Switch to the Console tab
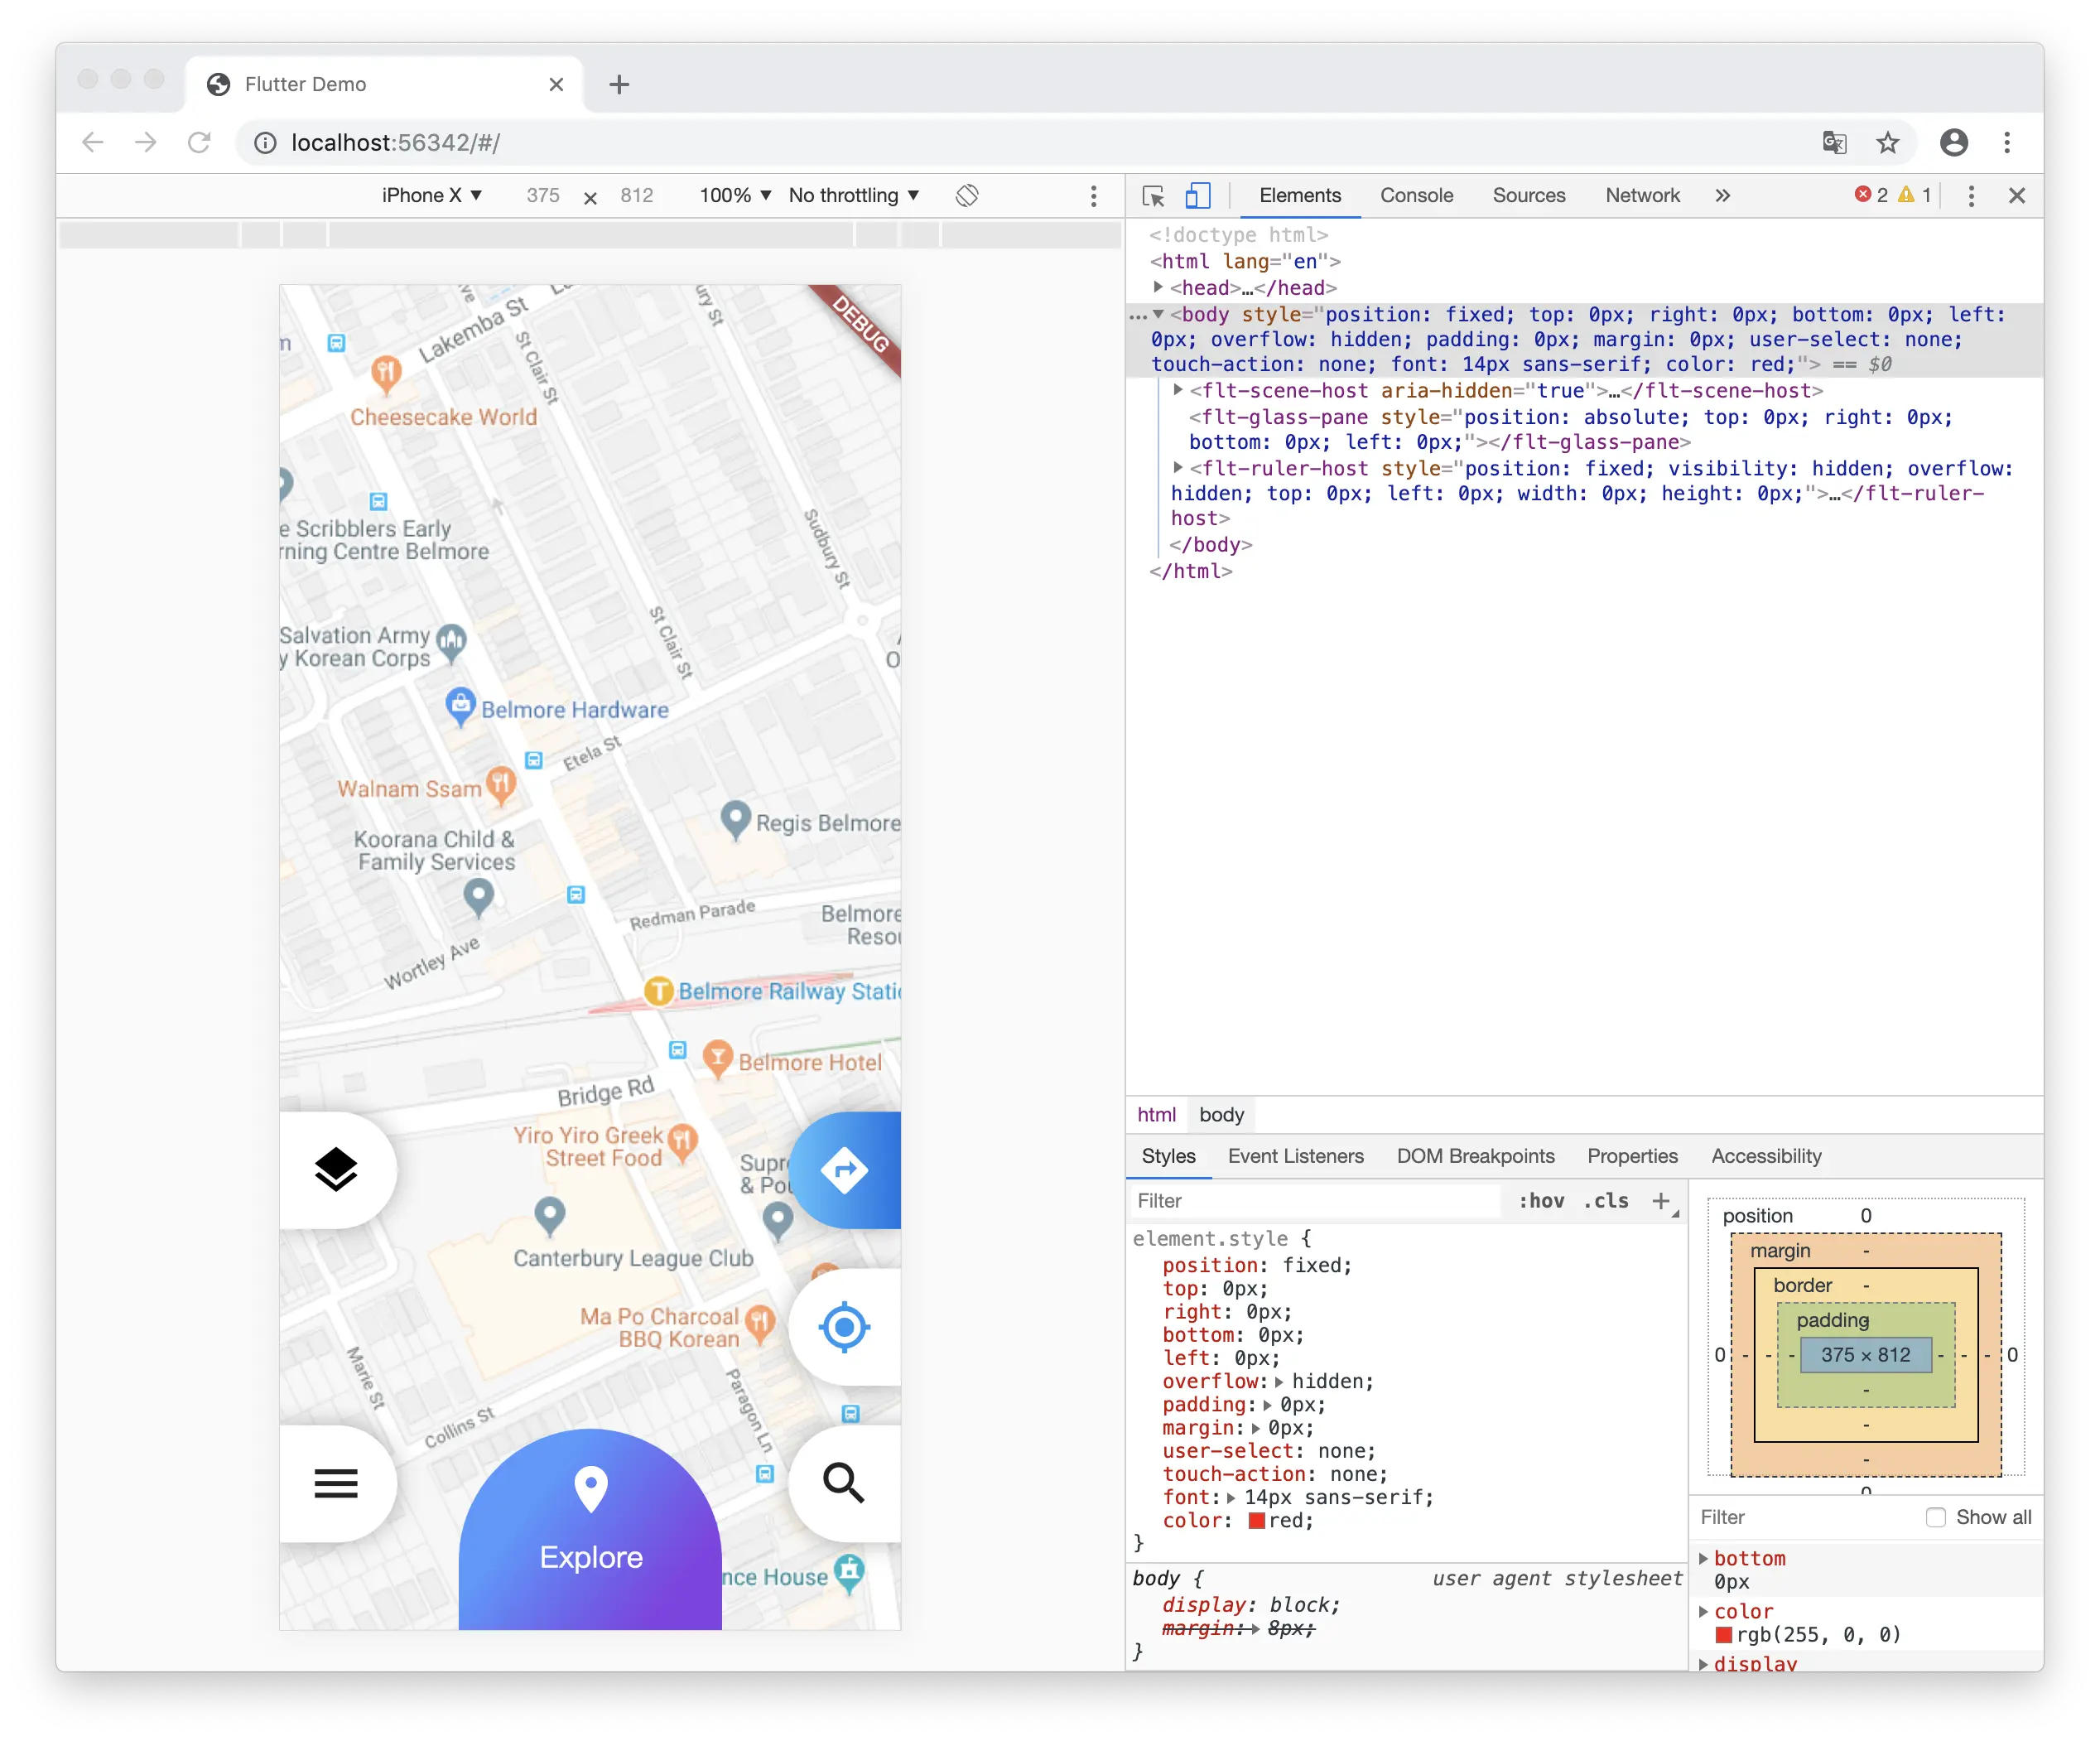The height and width of the screenshot is (1741, 2100). (x=1416, y=196)
